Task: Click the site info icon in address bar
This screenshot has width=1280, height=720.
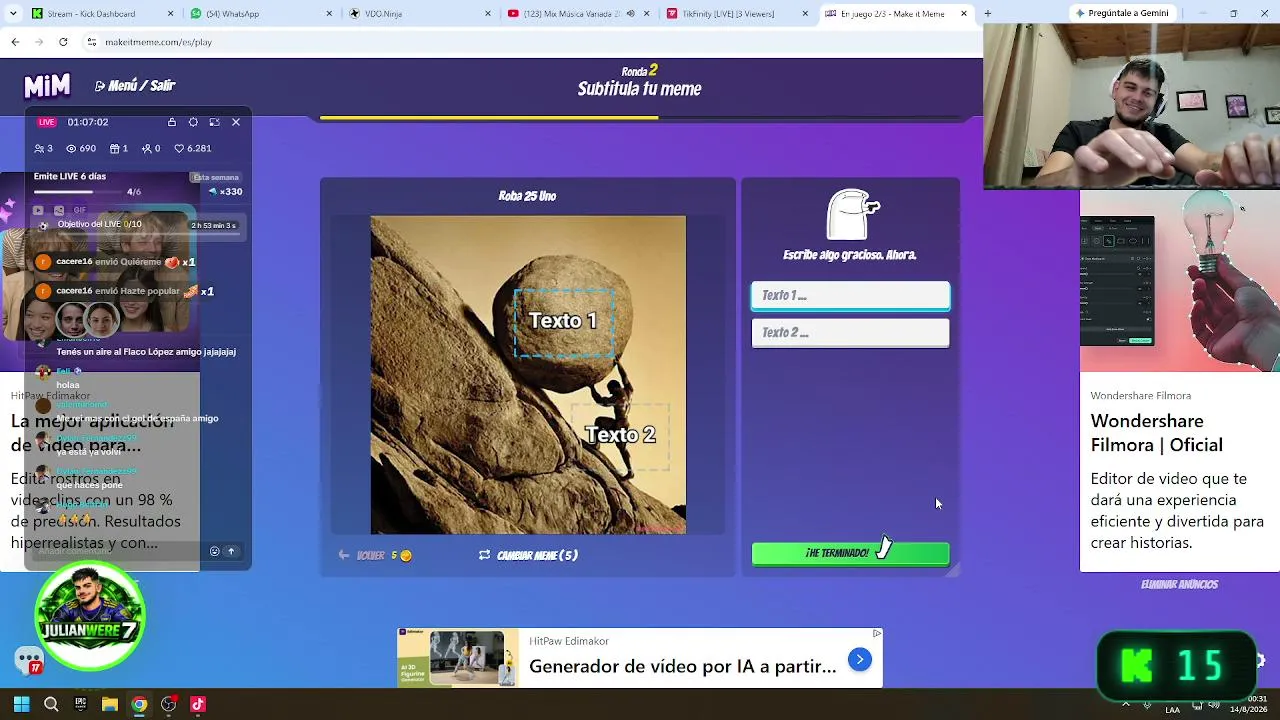Action: pos(92,42)
